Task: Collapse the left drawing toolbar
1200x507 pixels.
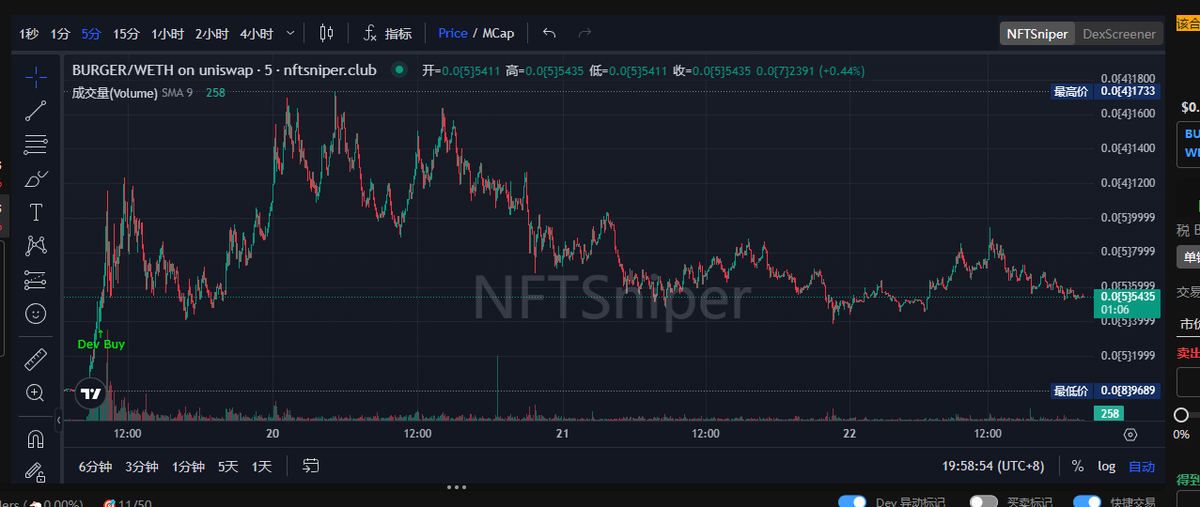Action: coord(58,421)
